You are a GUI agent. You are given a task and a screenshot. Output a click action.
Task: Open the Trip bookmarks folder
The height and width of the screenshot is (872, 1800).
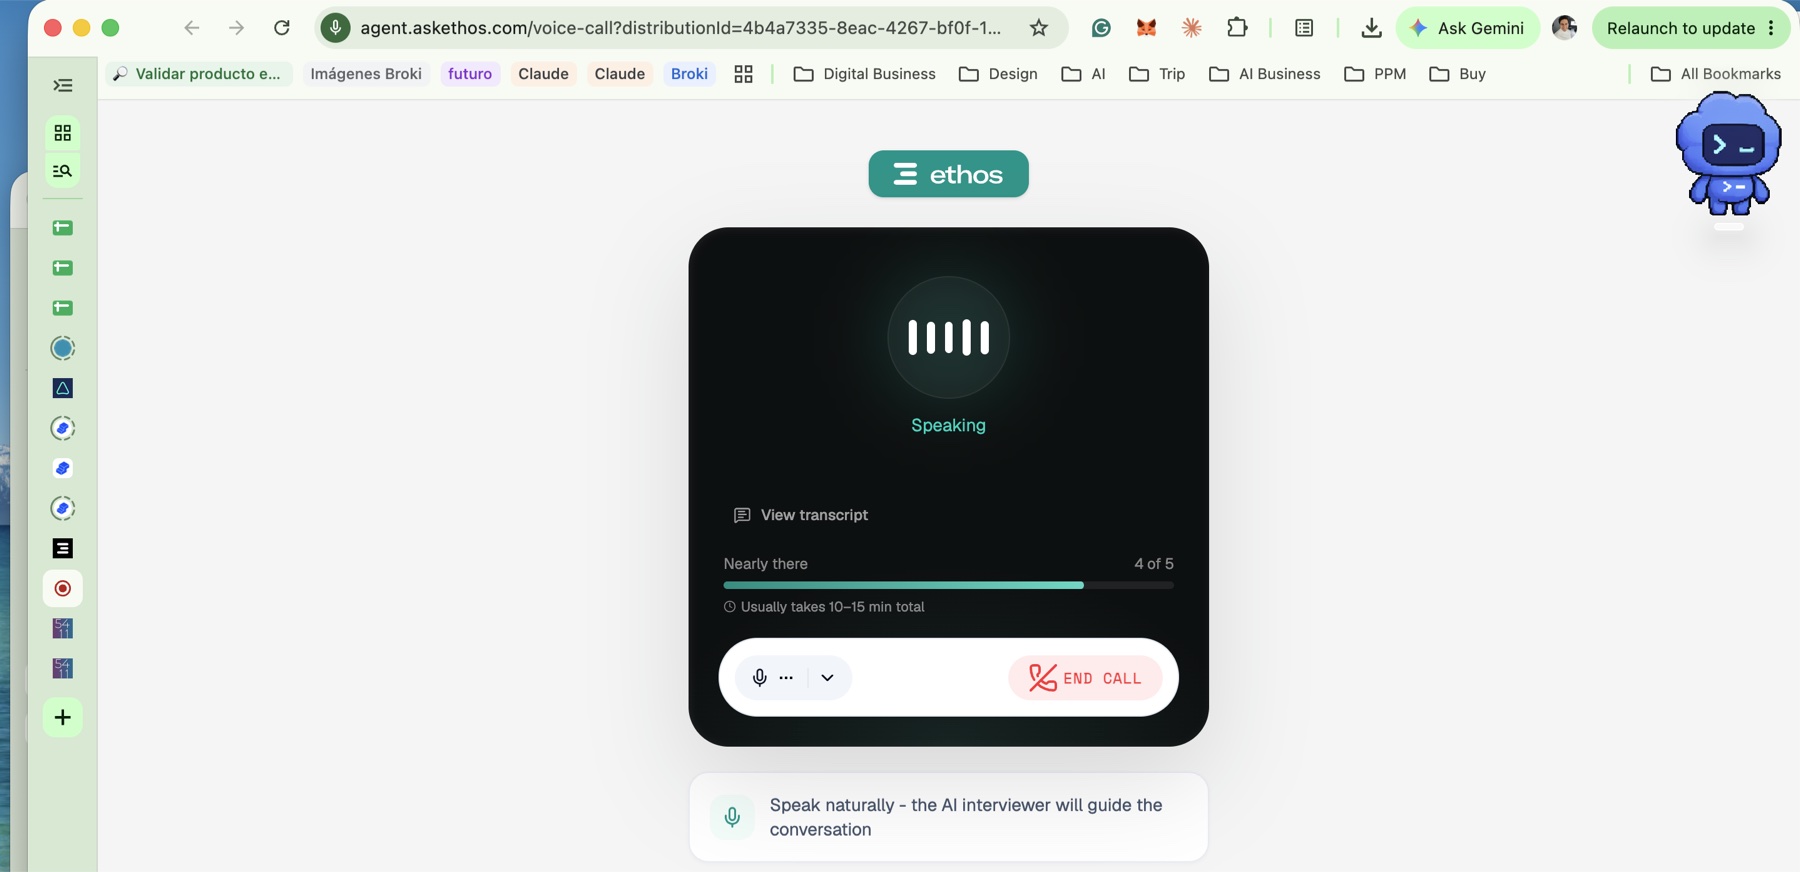1156,74
